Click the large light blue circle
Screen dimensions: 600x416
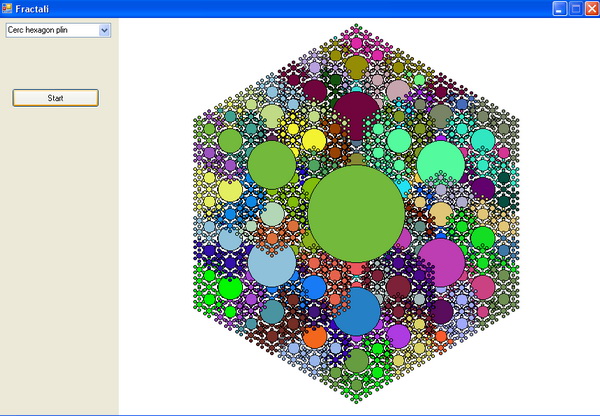272,263
